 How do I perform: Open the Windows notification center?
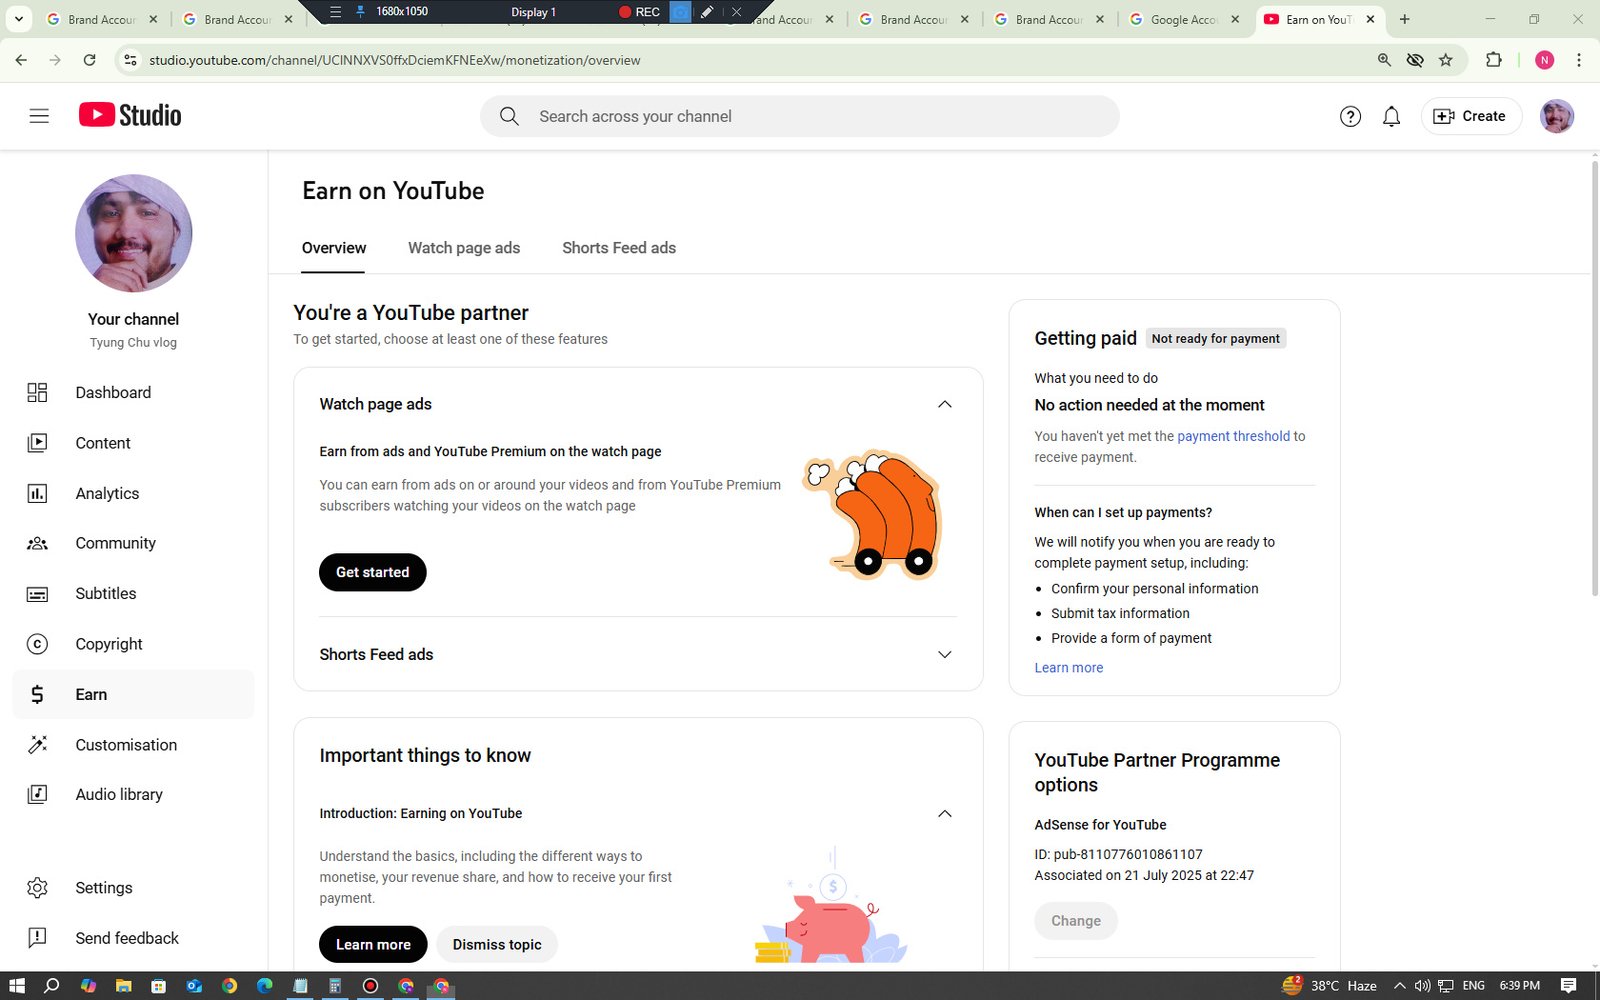1569,986
